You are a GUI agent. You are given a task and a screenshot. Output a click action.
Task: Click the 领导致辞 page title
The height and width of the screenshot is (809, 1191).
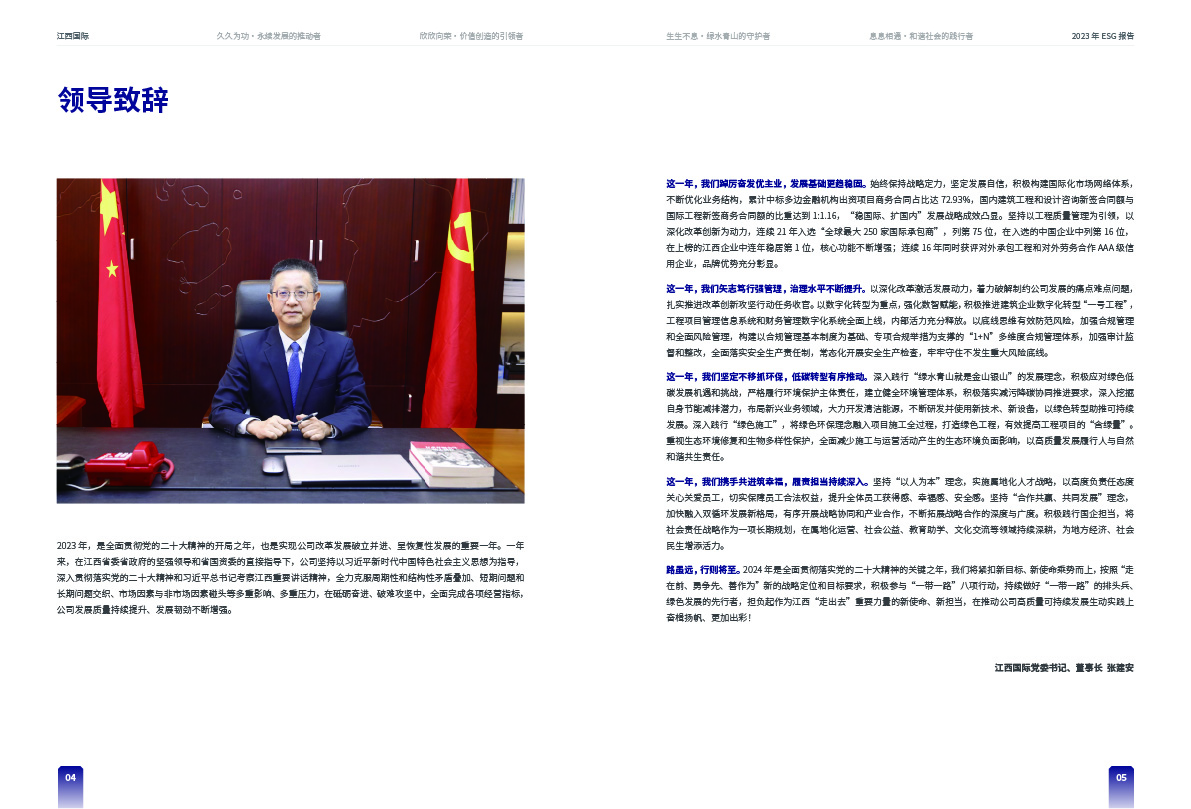(112, 101)
